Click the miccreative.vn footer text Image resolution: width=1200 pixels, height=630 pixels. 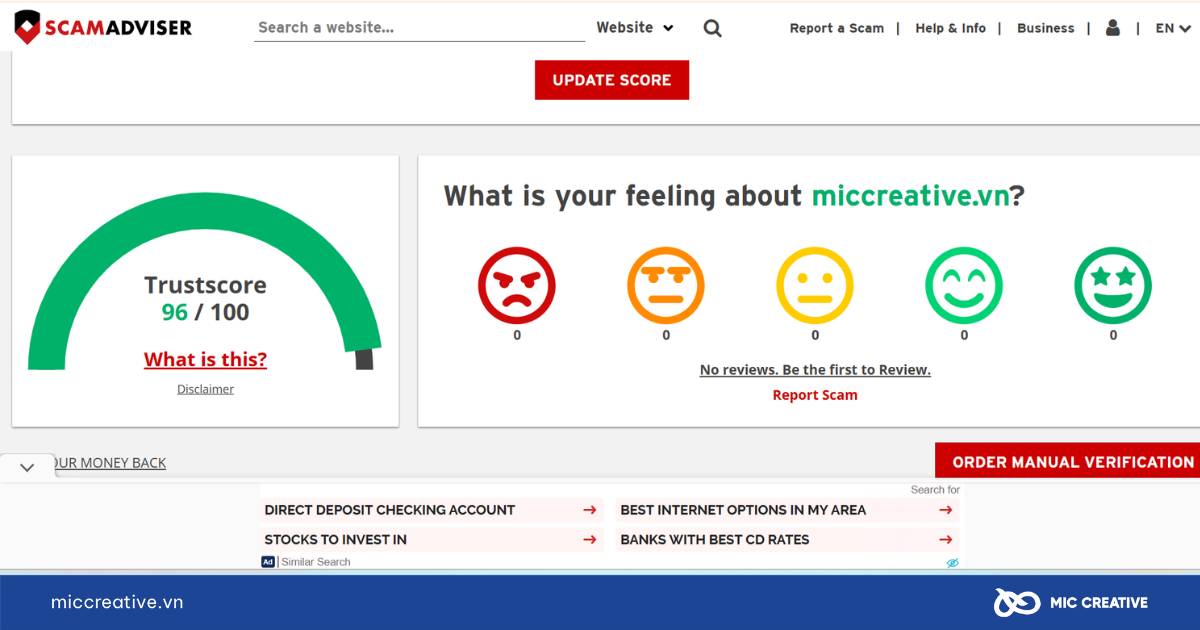point(117,602)
